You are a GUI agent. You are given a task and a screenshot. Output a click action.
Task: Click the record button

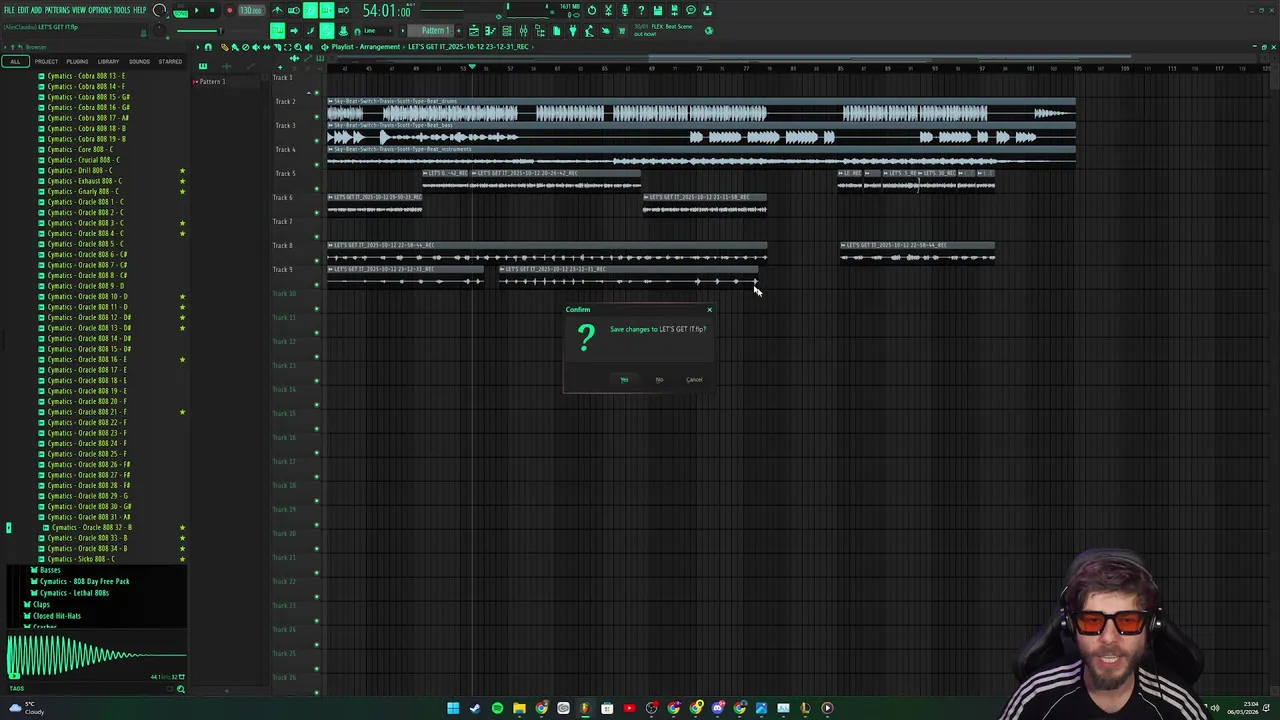[x=229, y=10]
